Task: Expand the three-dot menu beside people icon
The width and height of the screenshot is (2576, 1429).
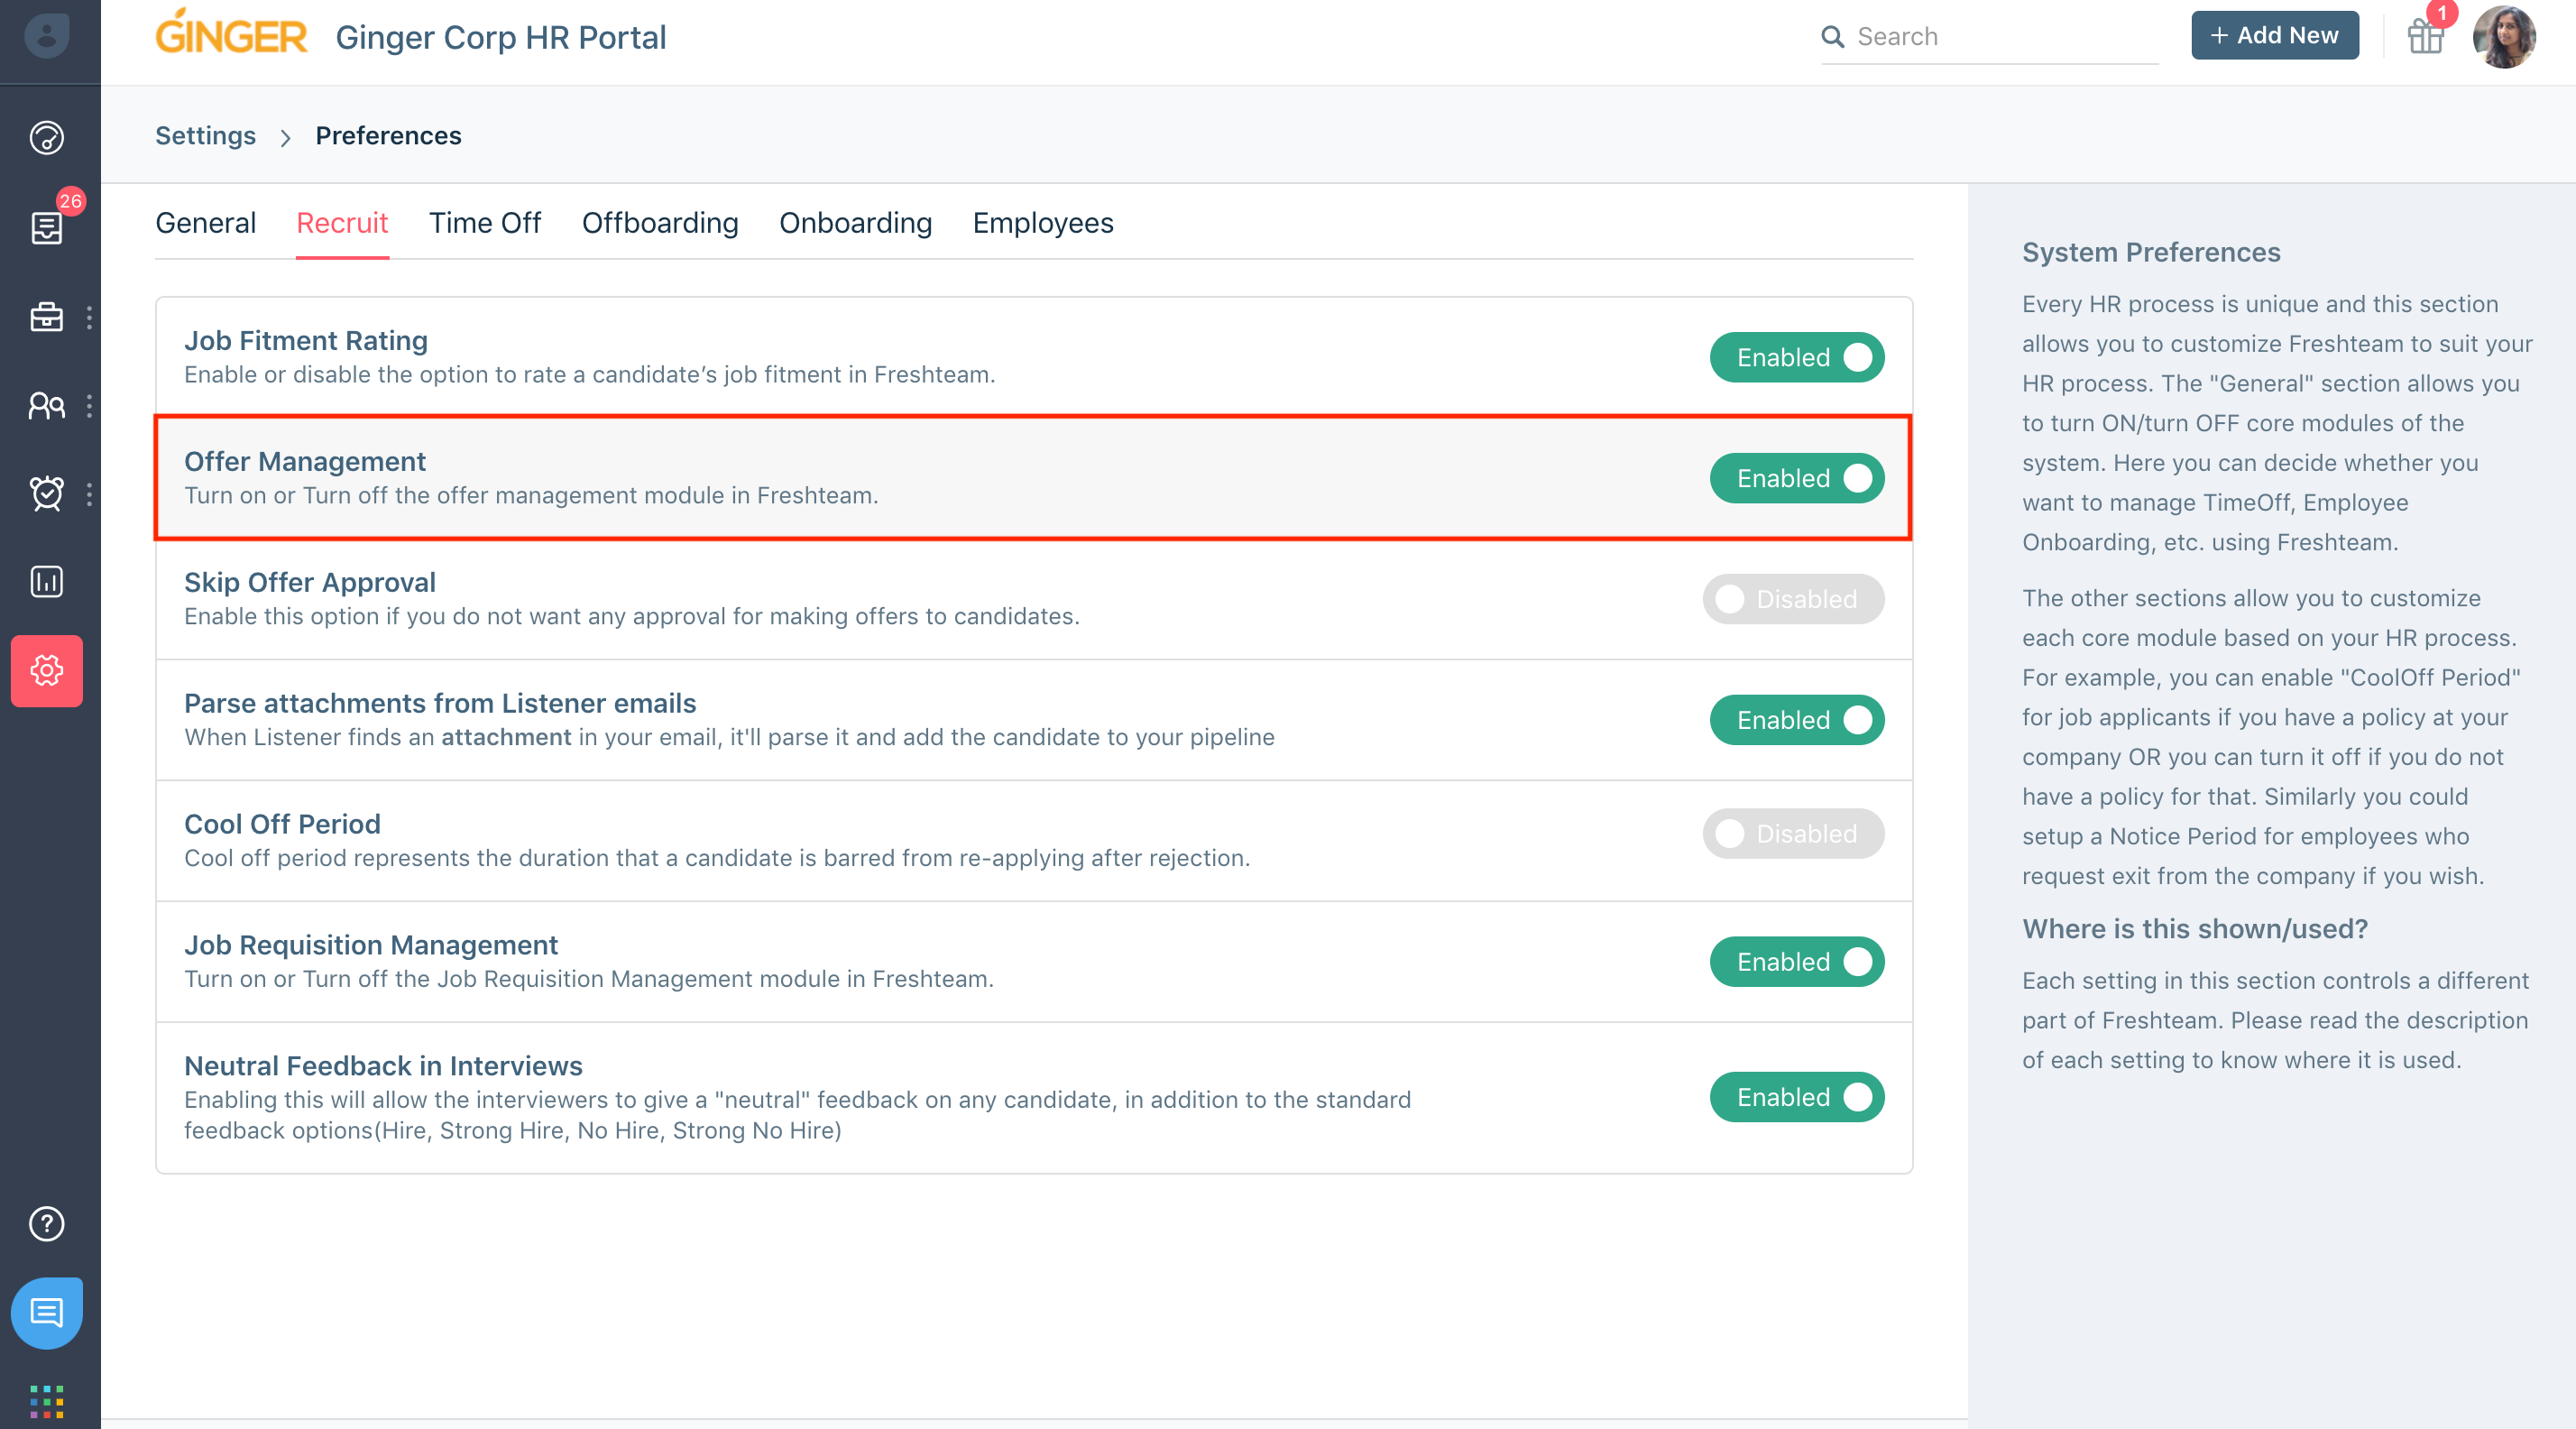Action: tap(89, 405)
